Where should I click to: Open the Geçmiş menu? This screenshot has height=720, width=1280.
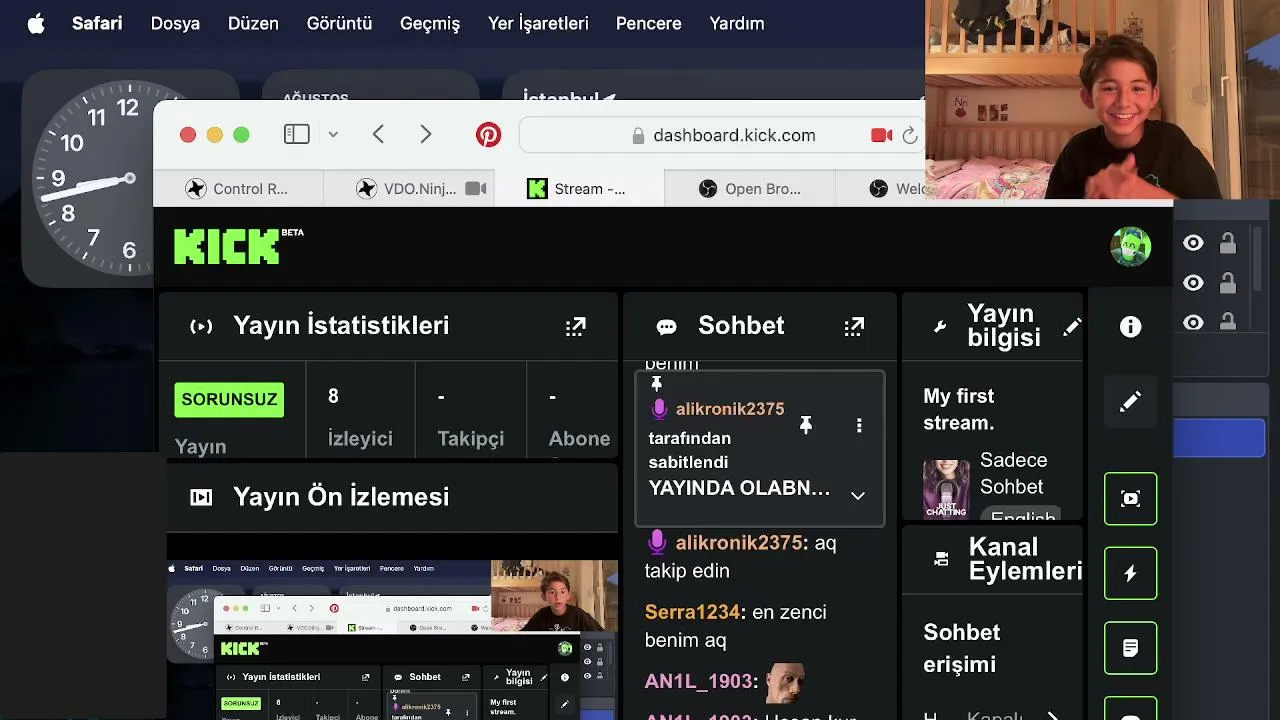pos(430,23)
